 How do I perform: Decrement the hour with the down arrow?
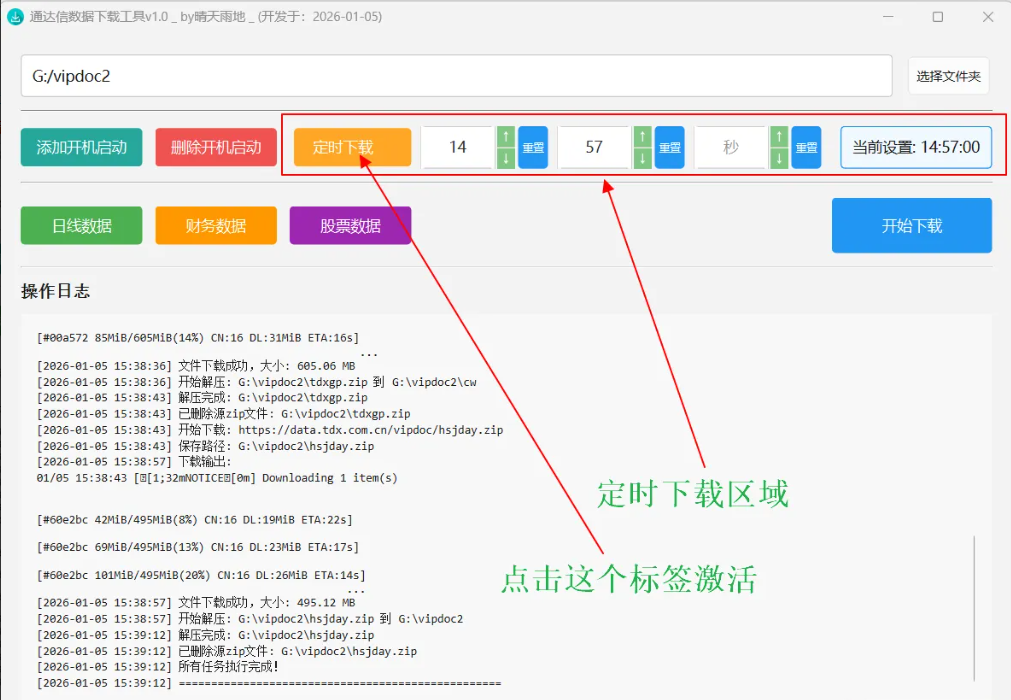coord(505,157)
